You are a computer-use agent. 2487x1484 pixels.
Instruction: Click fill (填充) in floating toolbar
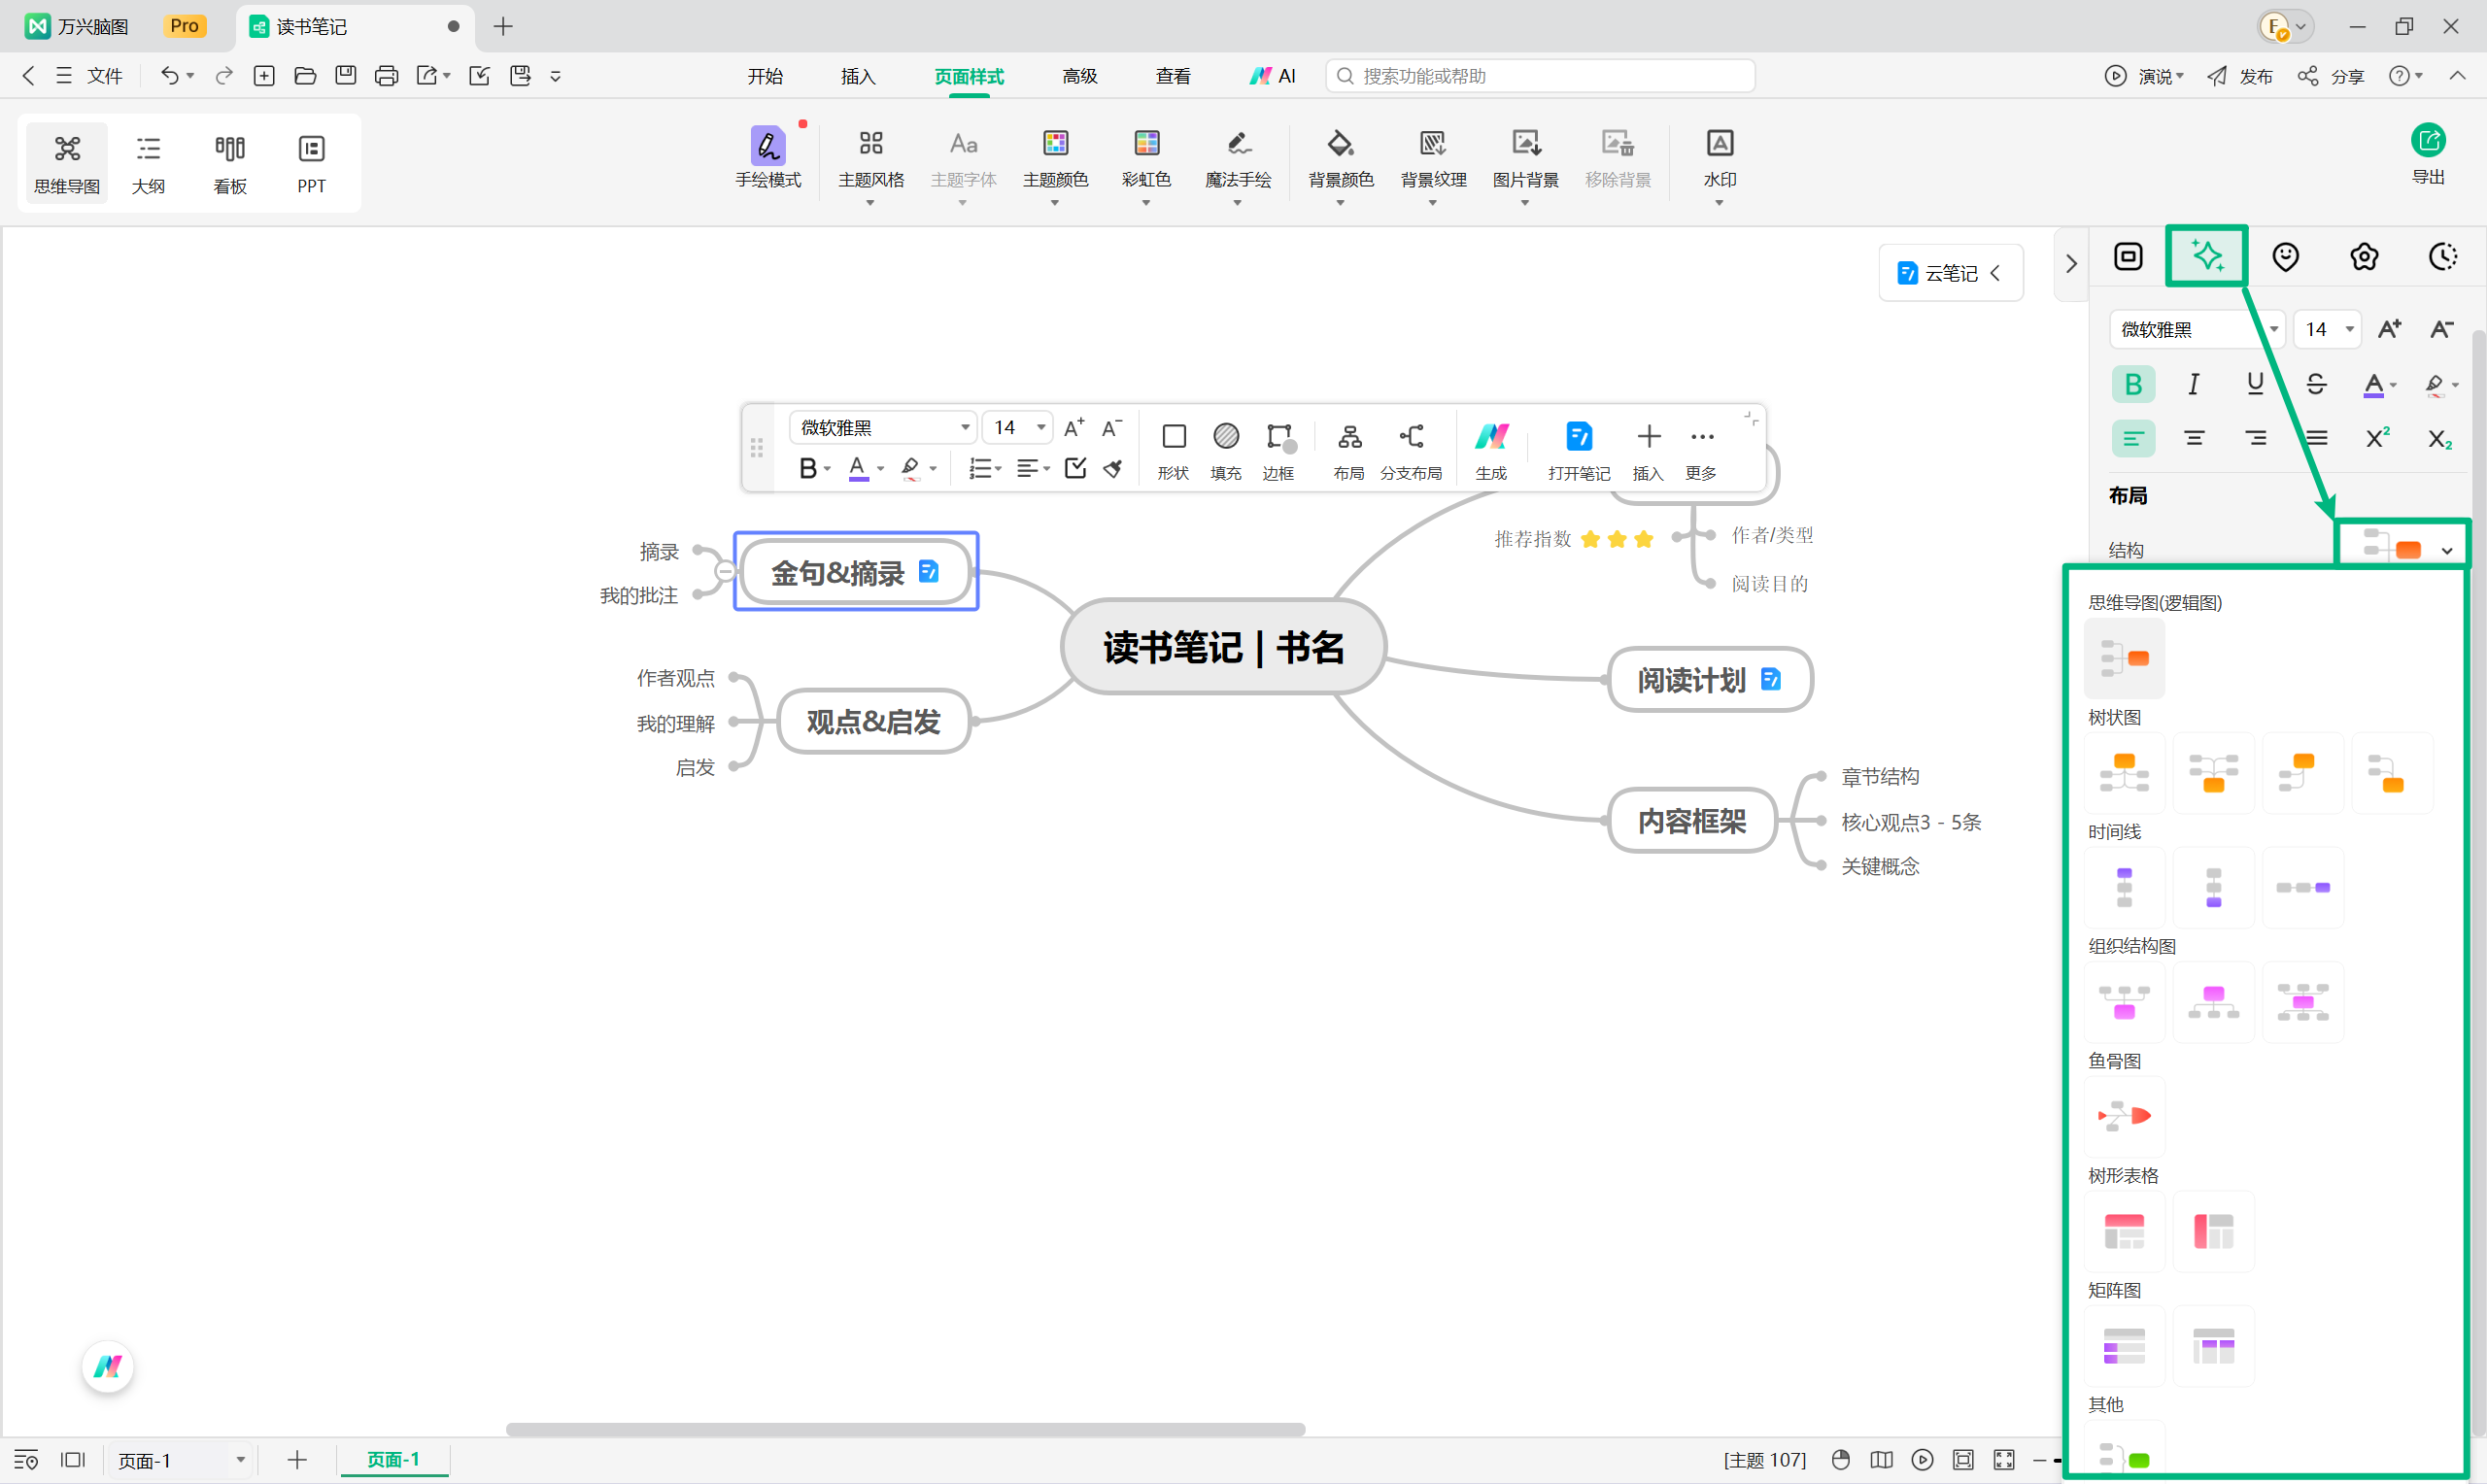(1225, 450)
